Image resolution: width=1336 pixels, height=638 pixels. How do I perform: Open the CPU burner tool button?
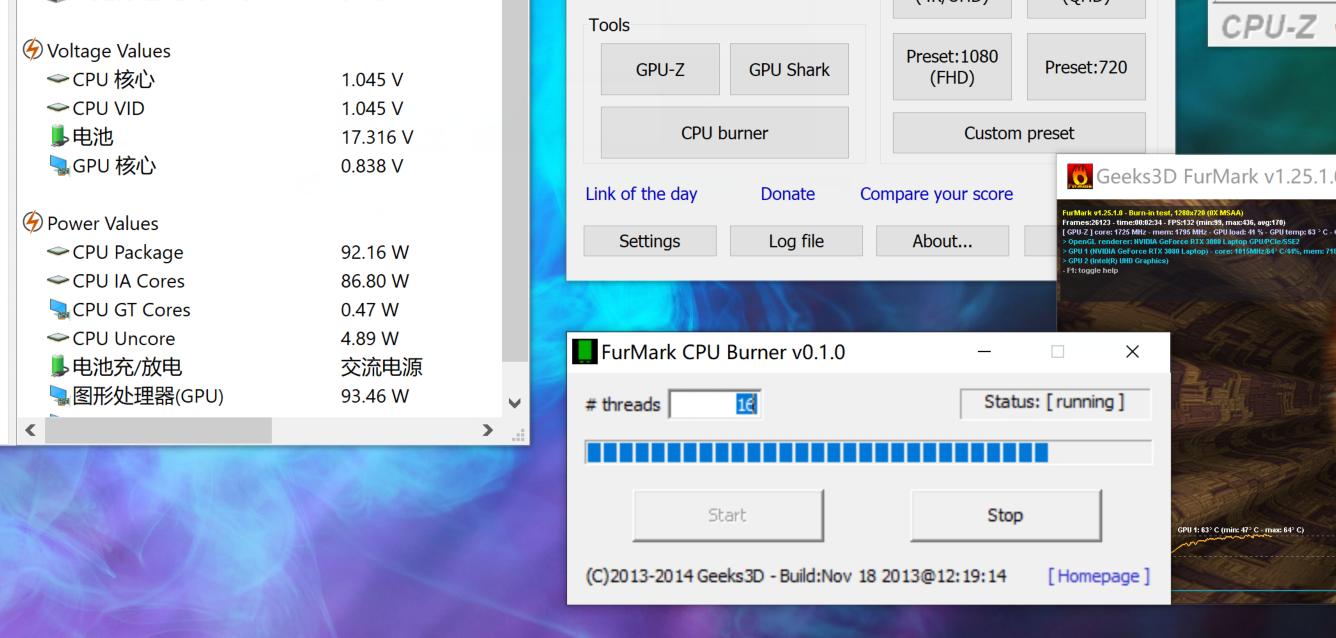725,133
